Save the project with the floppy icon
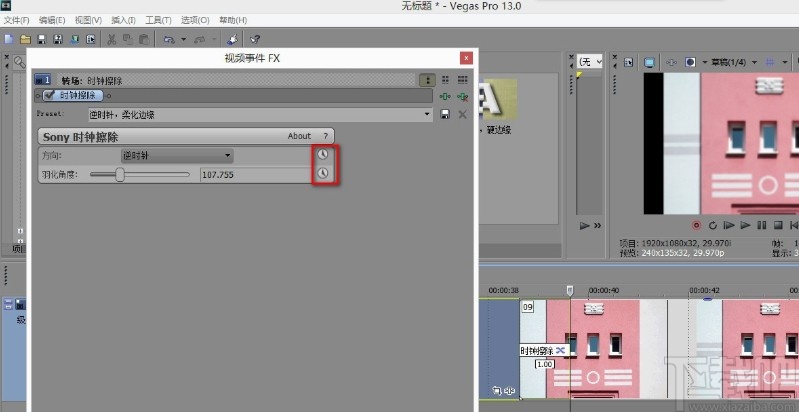The height and width of the screenshot is (412, 799). click(42, 39)
